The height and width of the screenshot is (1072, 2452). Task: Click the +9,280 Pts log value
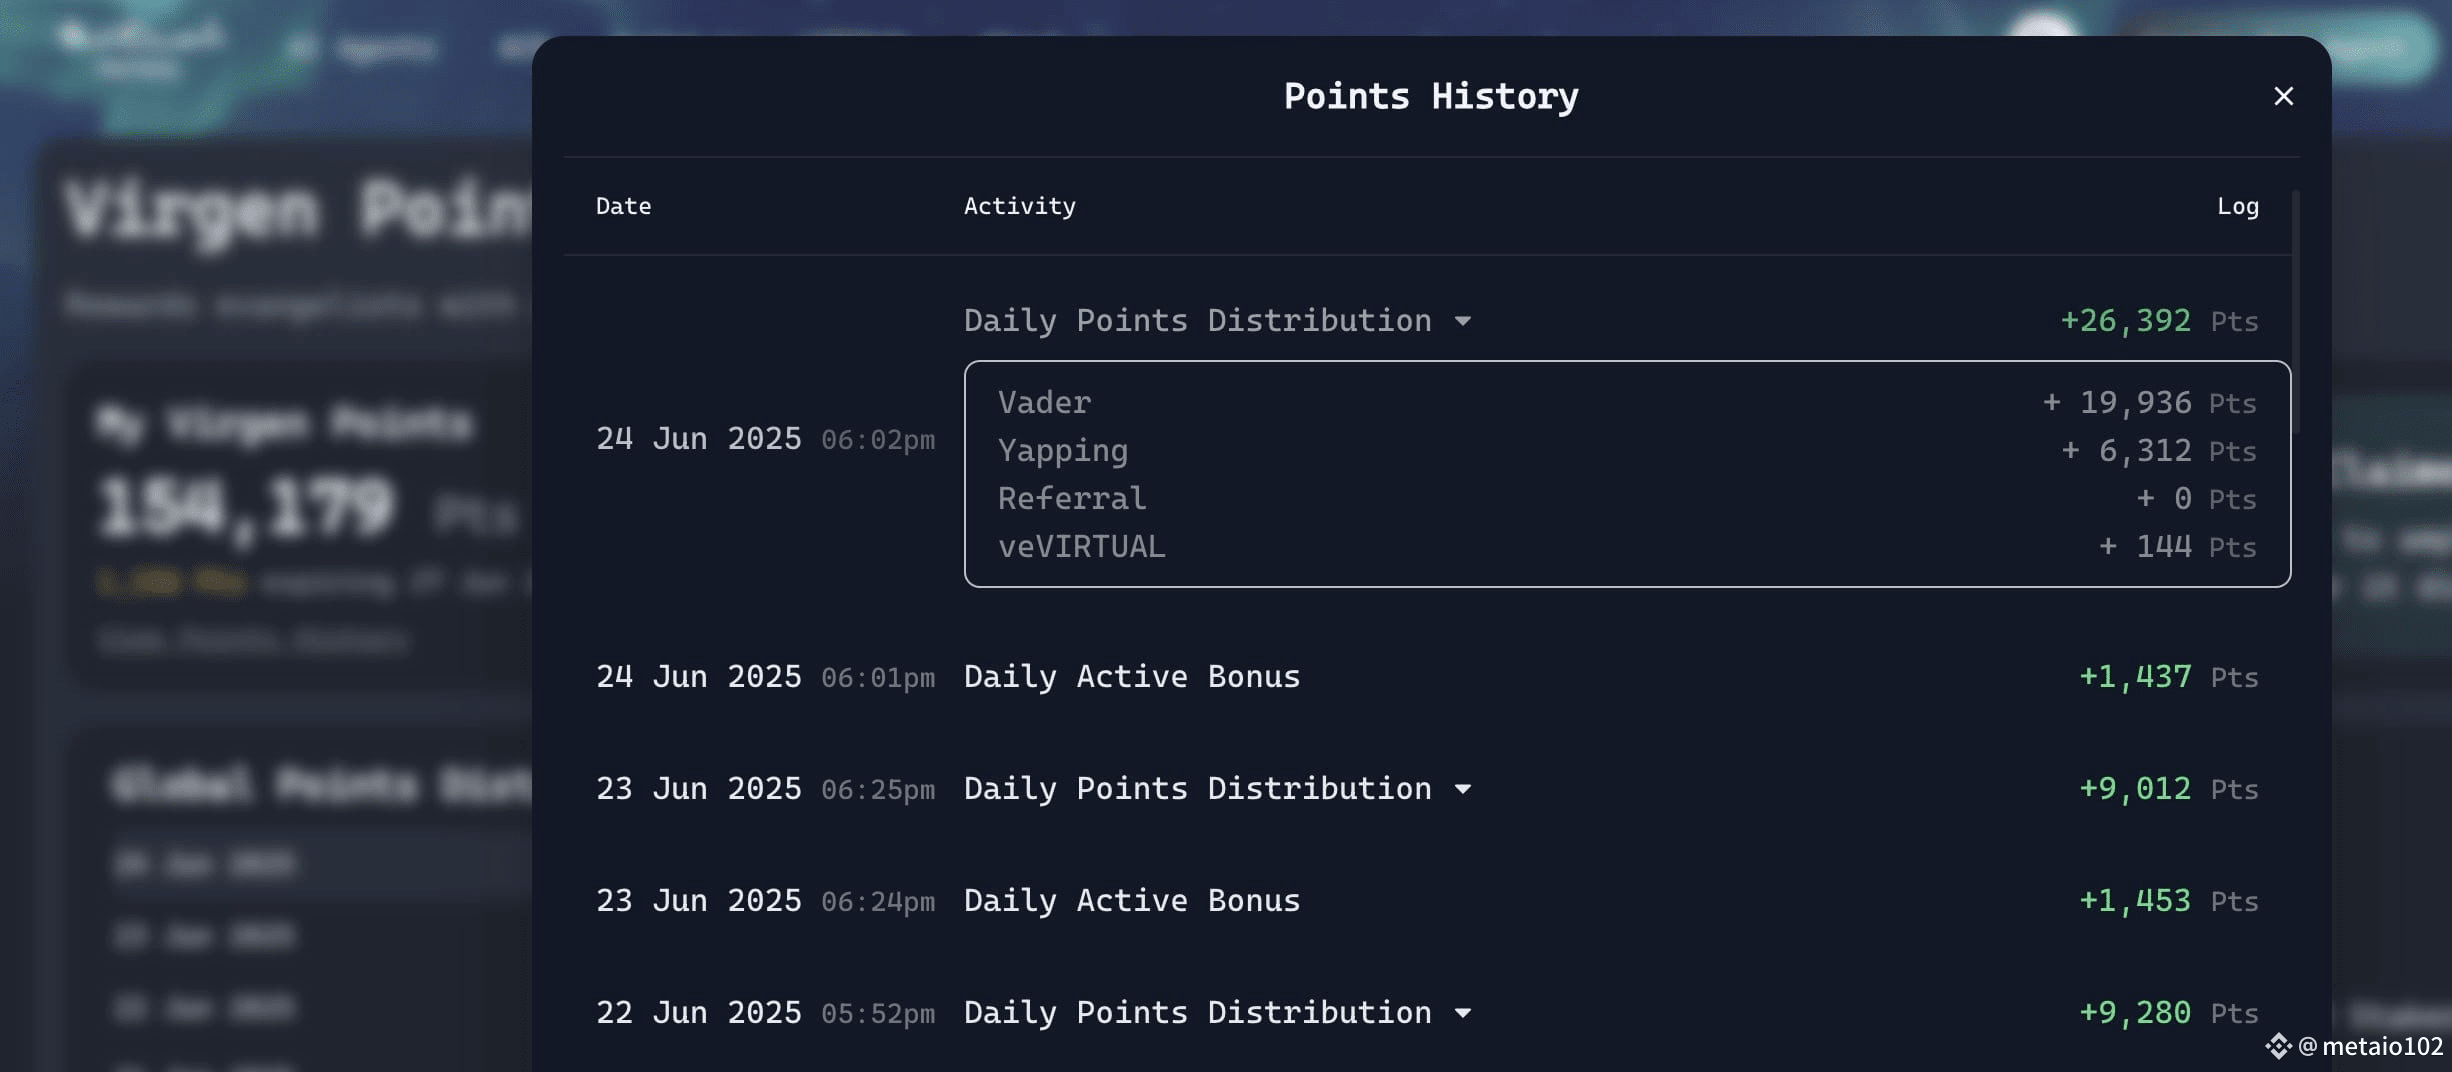[x=2168, y=1013]
